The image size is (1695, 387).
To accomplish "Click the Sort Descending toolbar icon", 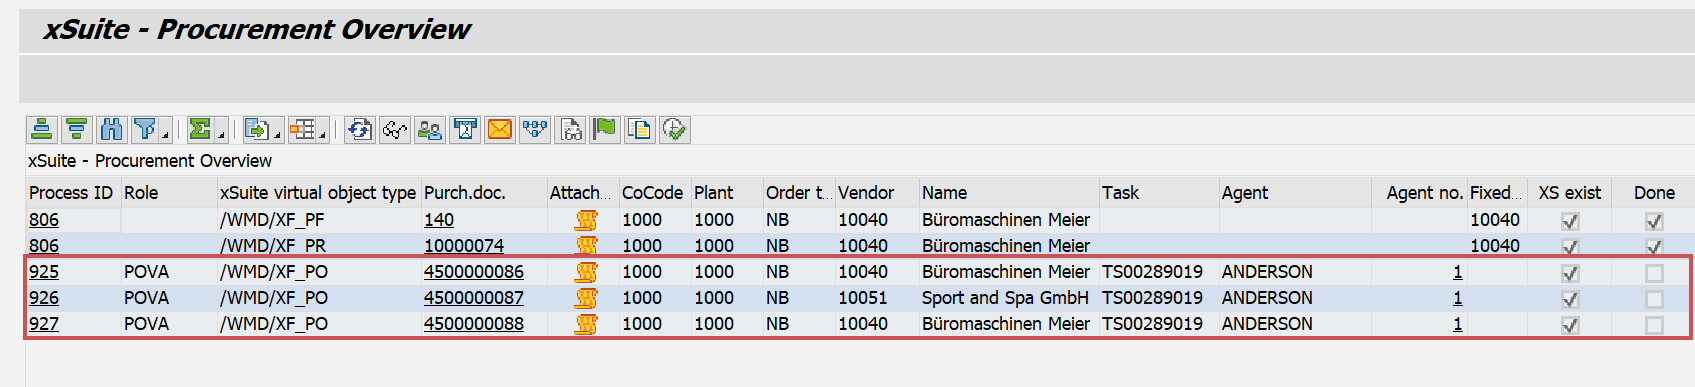I will pos(76,129).
